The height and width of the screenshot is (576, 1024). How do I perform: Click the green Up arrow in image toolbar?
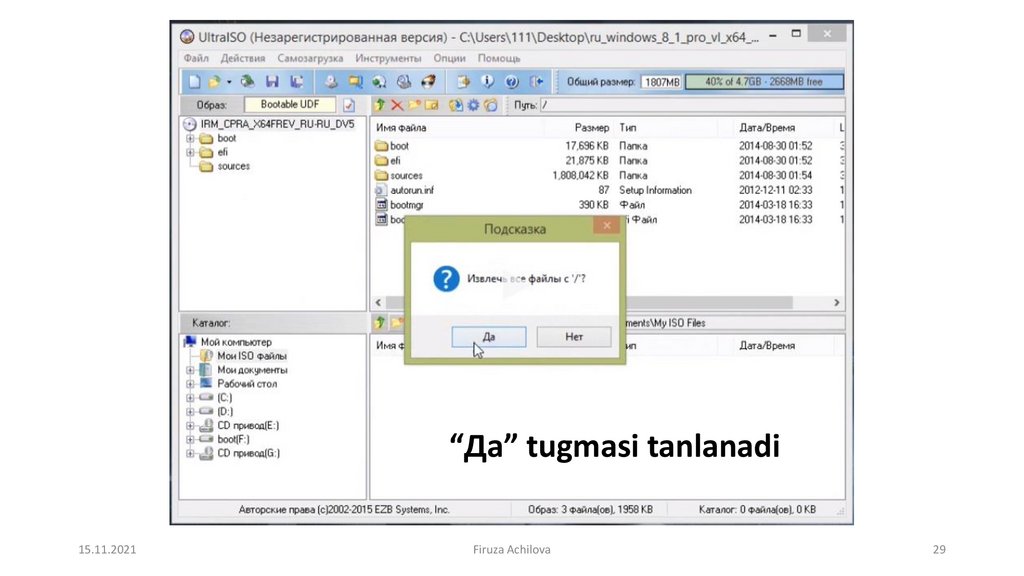[380, 105]
